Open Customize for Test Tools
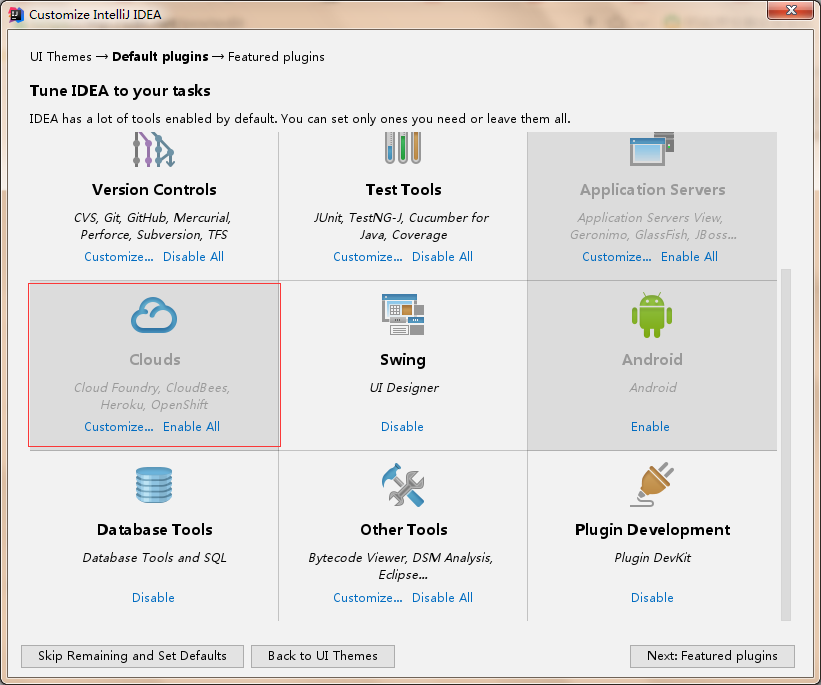 368,257
